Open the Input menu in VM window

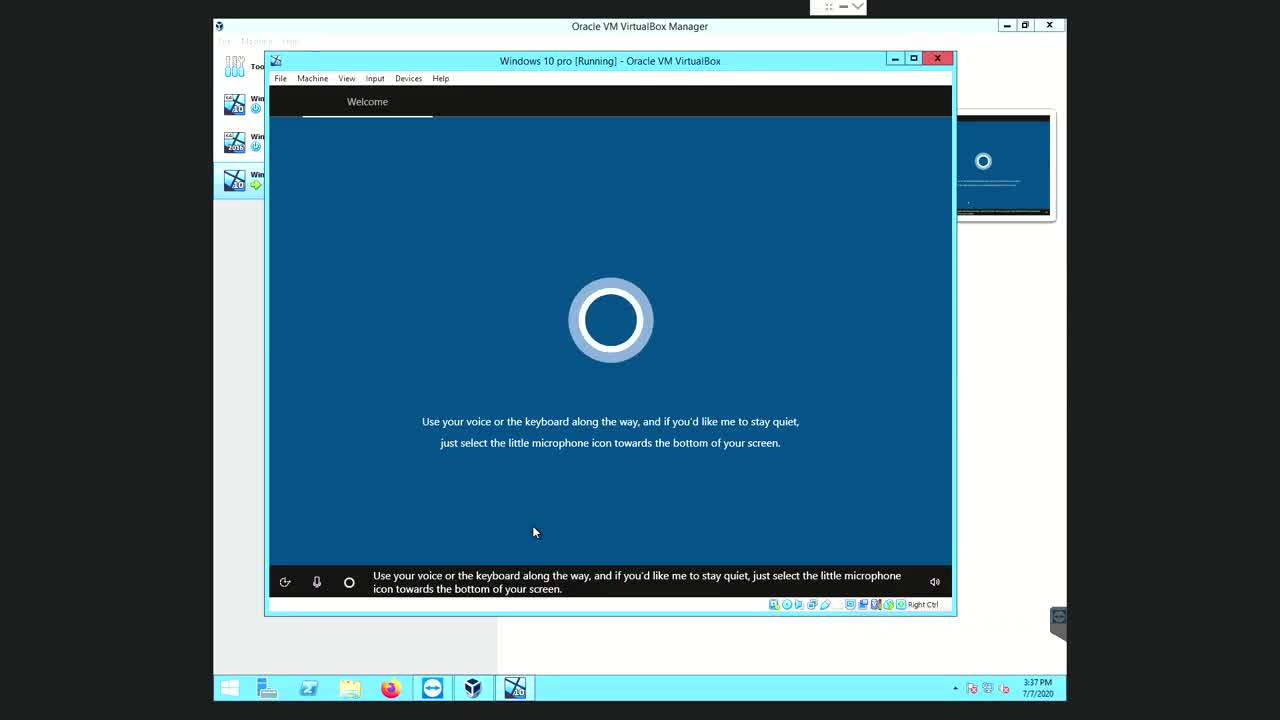tap(375, 78)
